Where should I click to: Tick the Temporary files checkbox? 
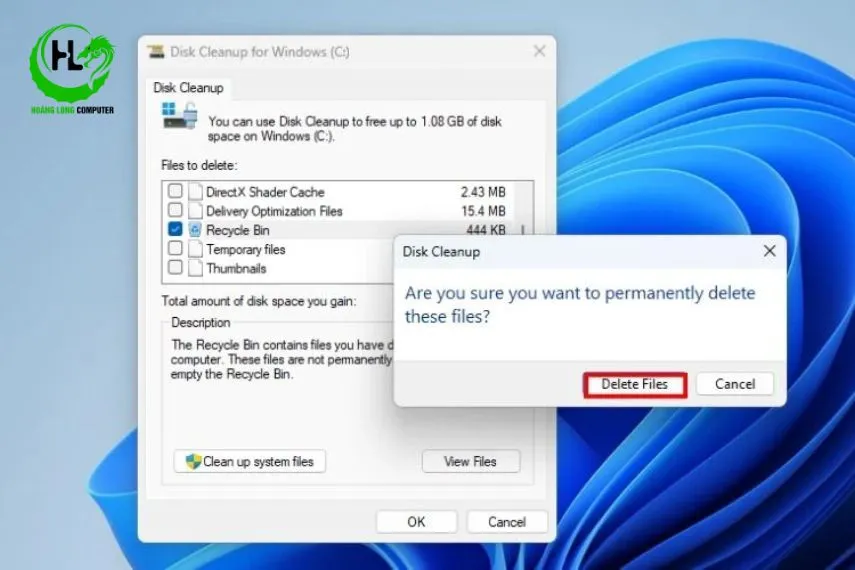click(175, 249)
